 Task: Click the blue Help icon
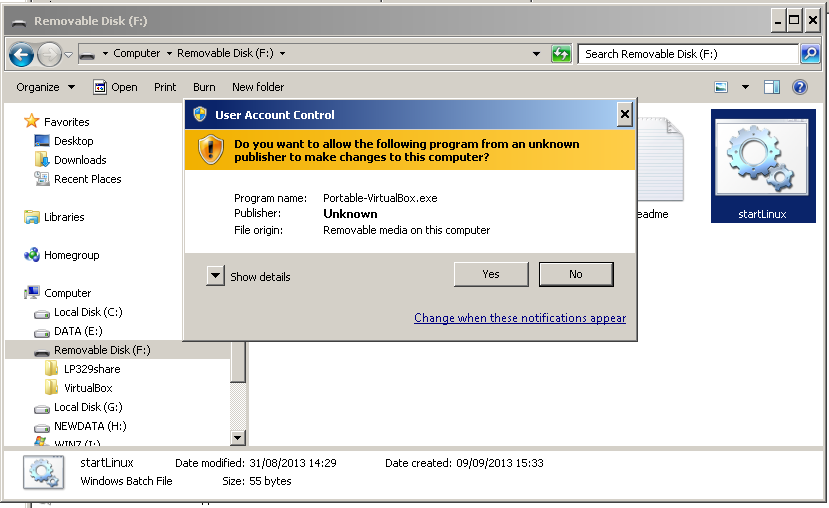coord(800,87)
